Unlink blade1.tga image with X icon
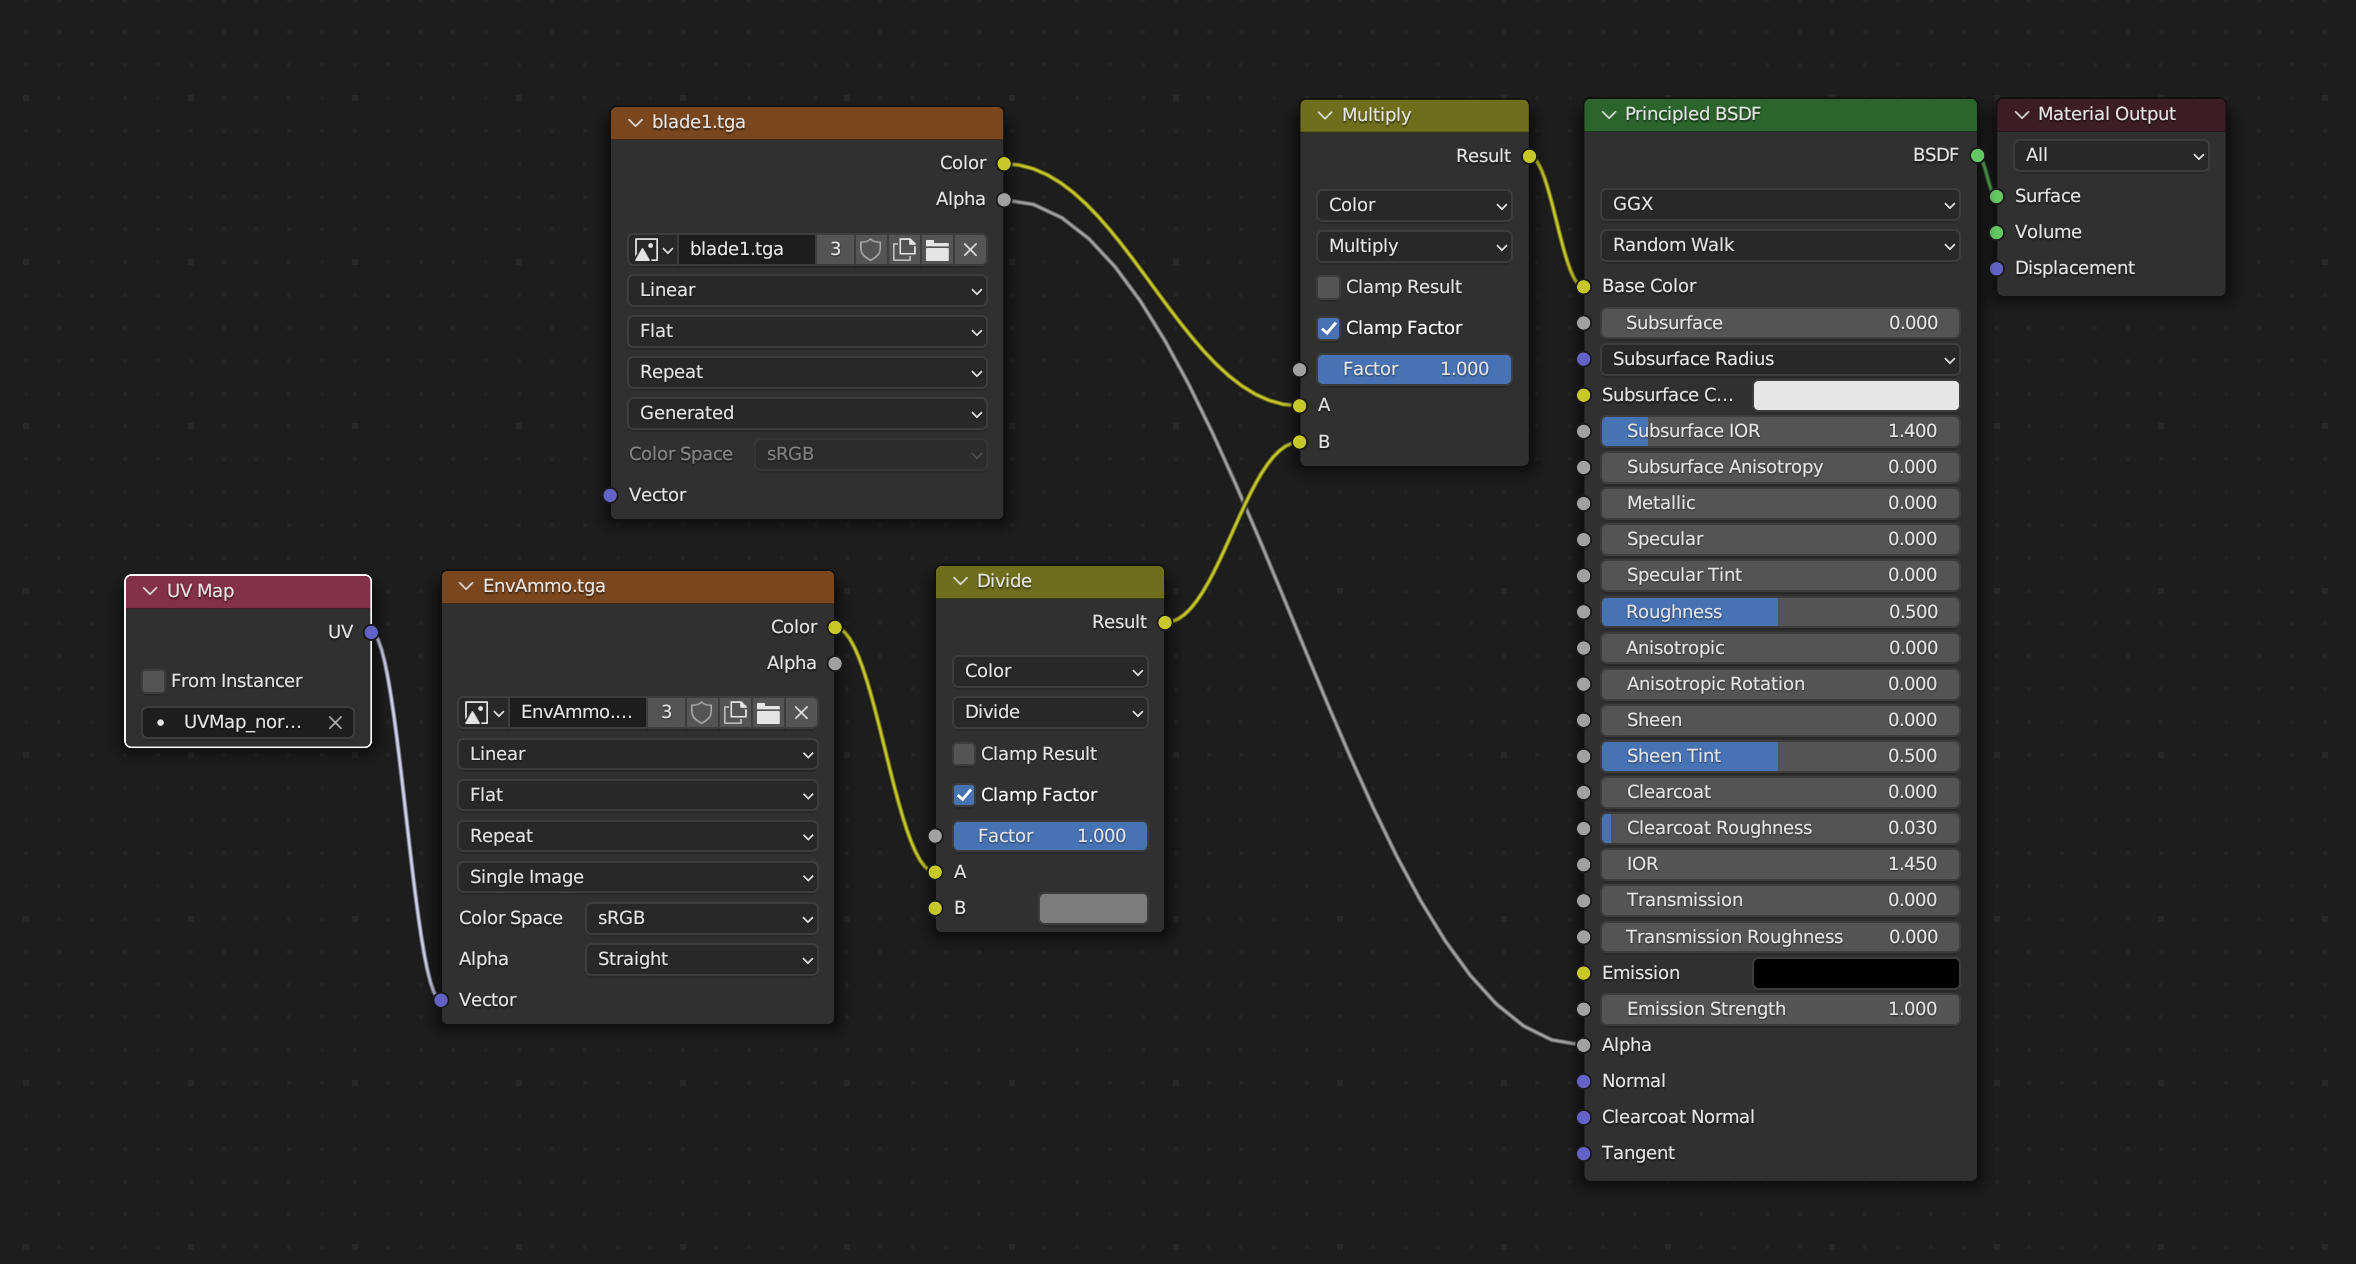The height and width of the screenshot is (1264, 2356). (x=970, y=249)
